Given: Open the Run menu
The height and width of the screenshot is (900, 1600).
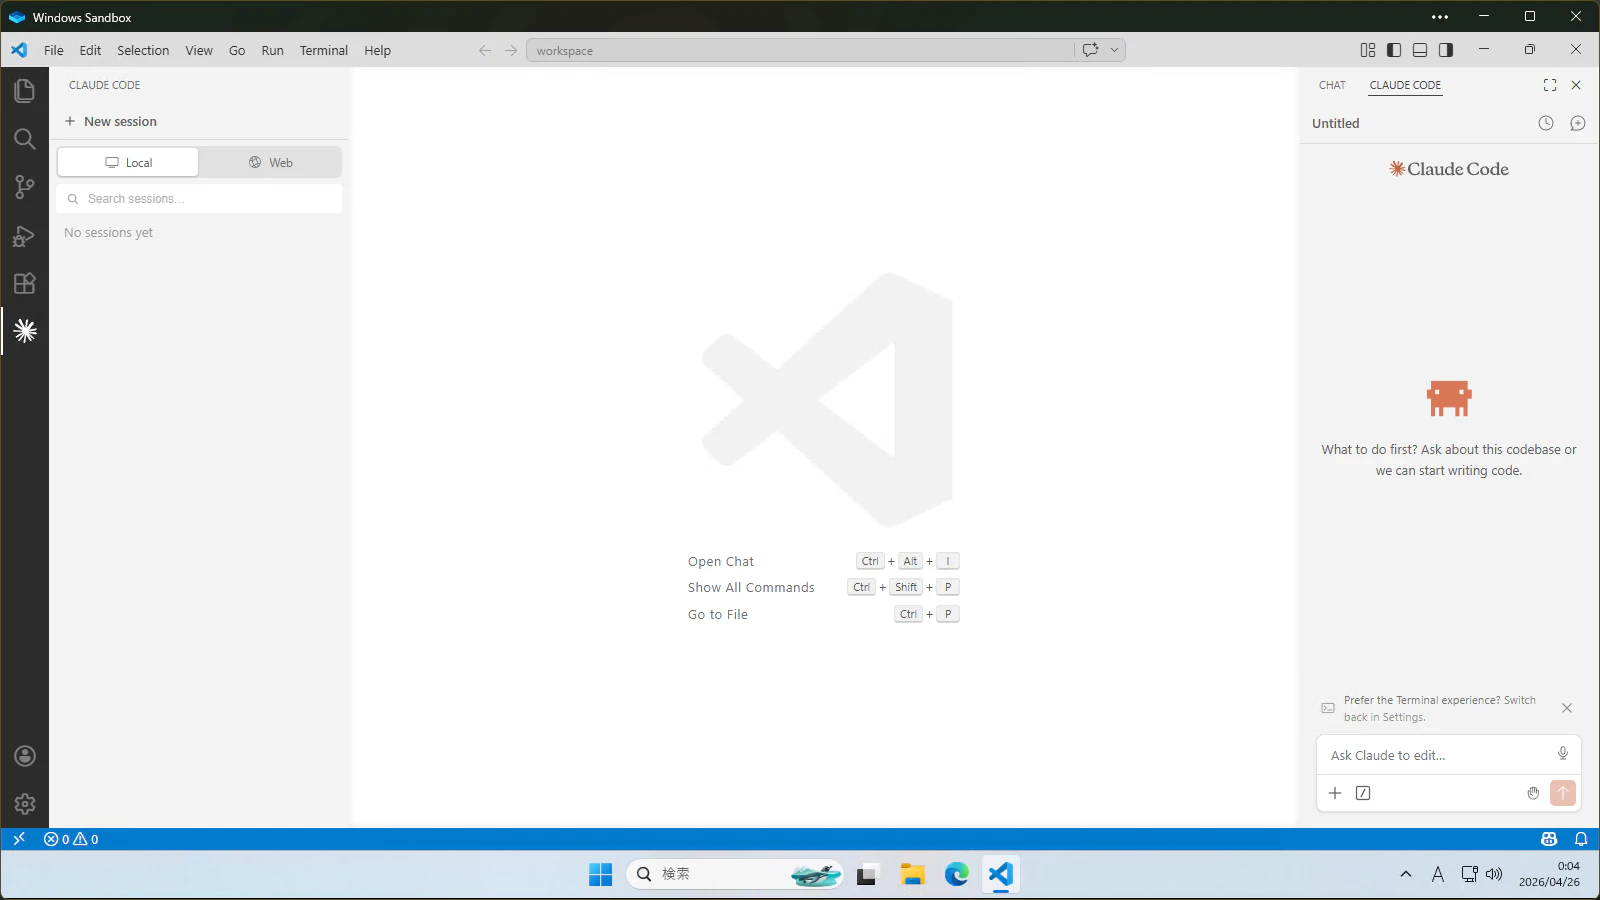Looking at the screenshot, I should pos(272,50).
